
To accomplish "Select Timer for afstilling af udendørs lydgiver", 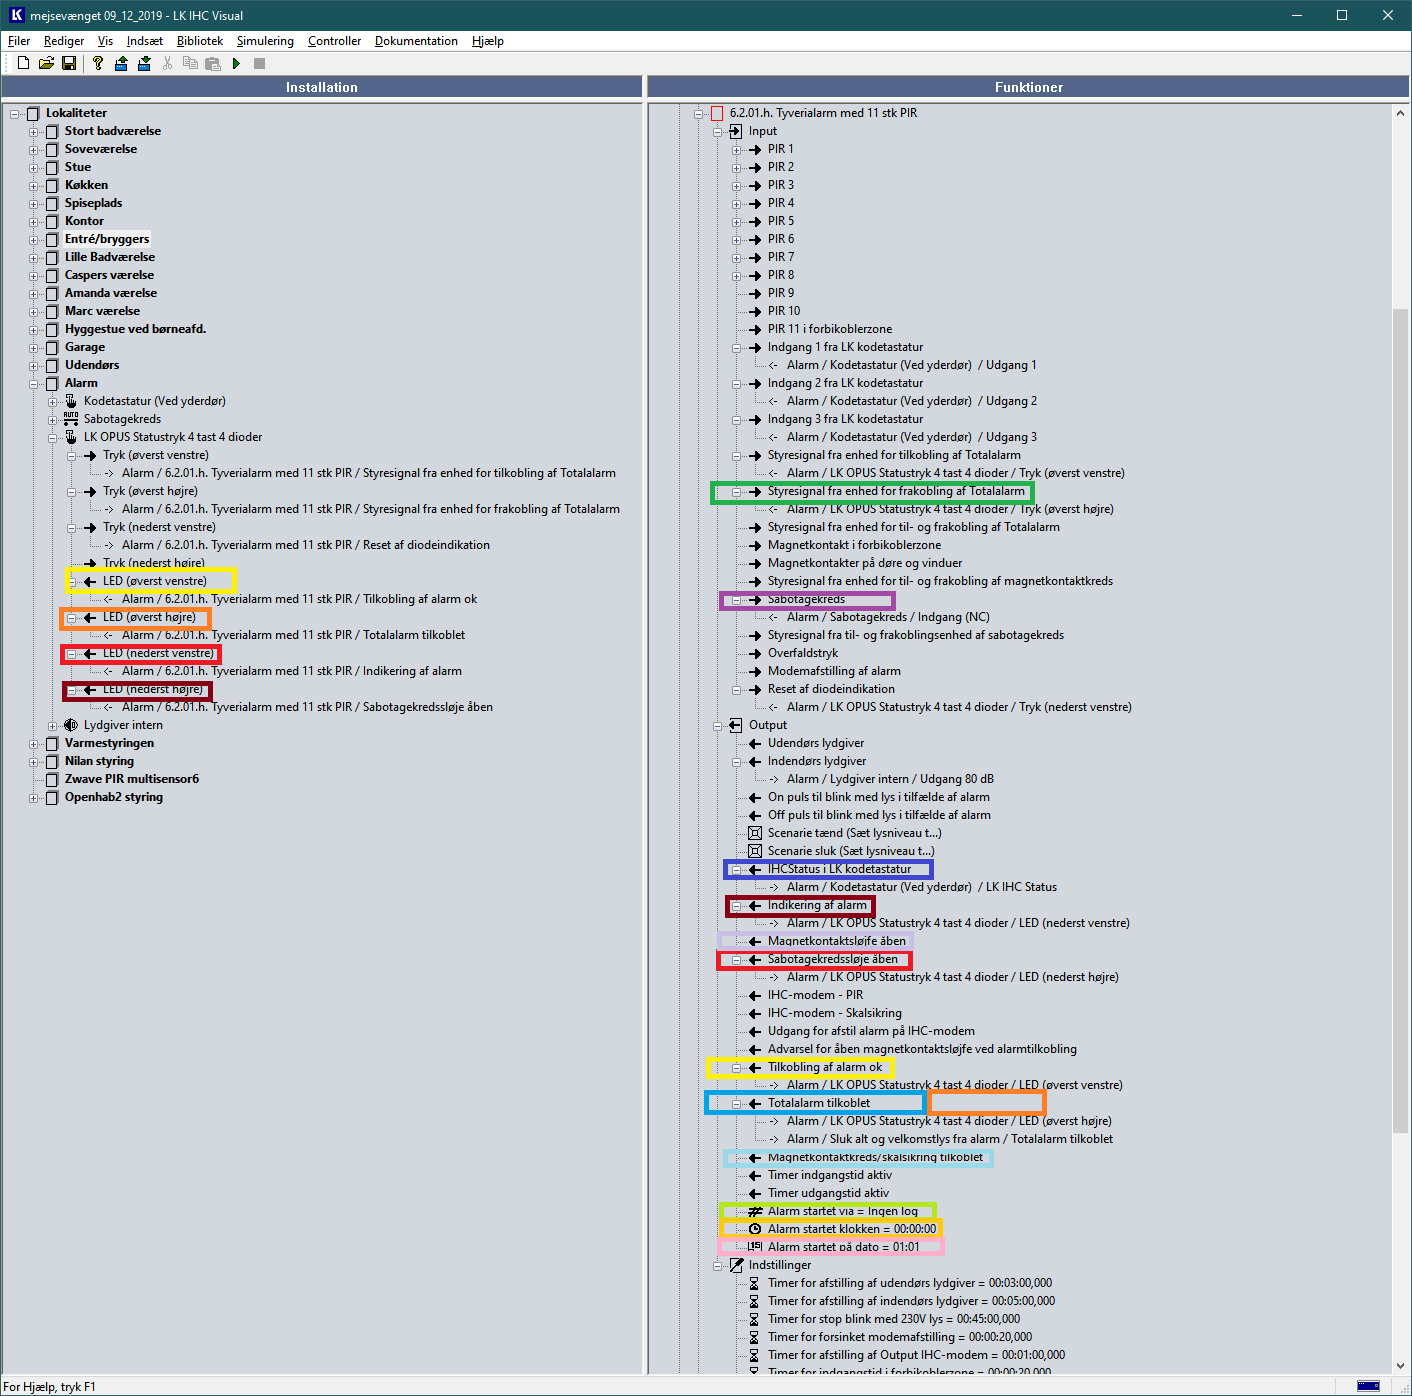I will click(x=909, y=1283).
